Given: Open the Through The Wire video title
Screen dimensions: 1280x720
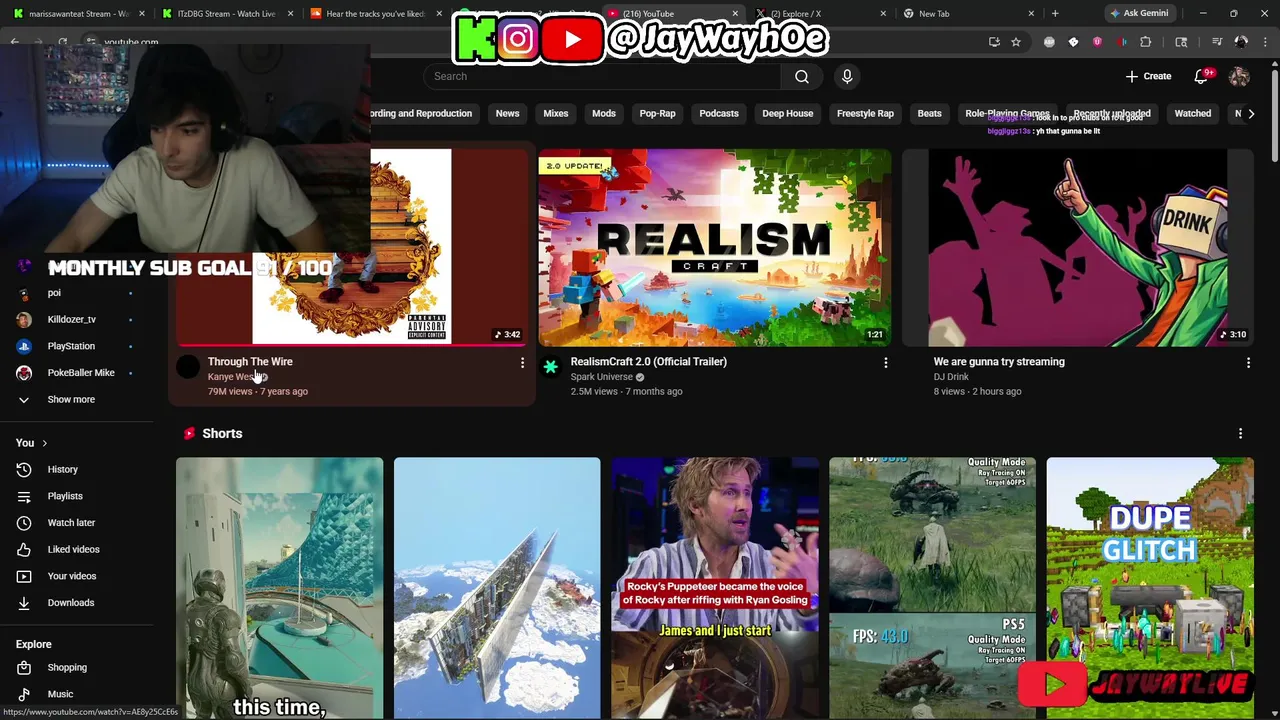Looking at the screenshot, I should pos(250,362).
